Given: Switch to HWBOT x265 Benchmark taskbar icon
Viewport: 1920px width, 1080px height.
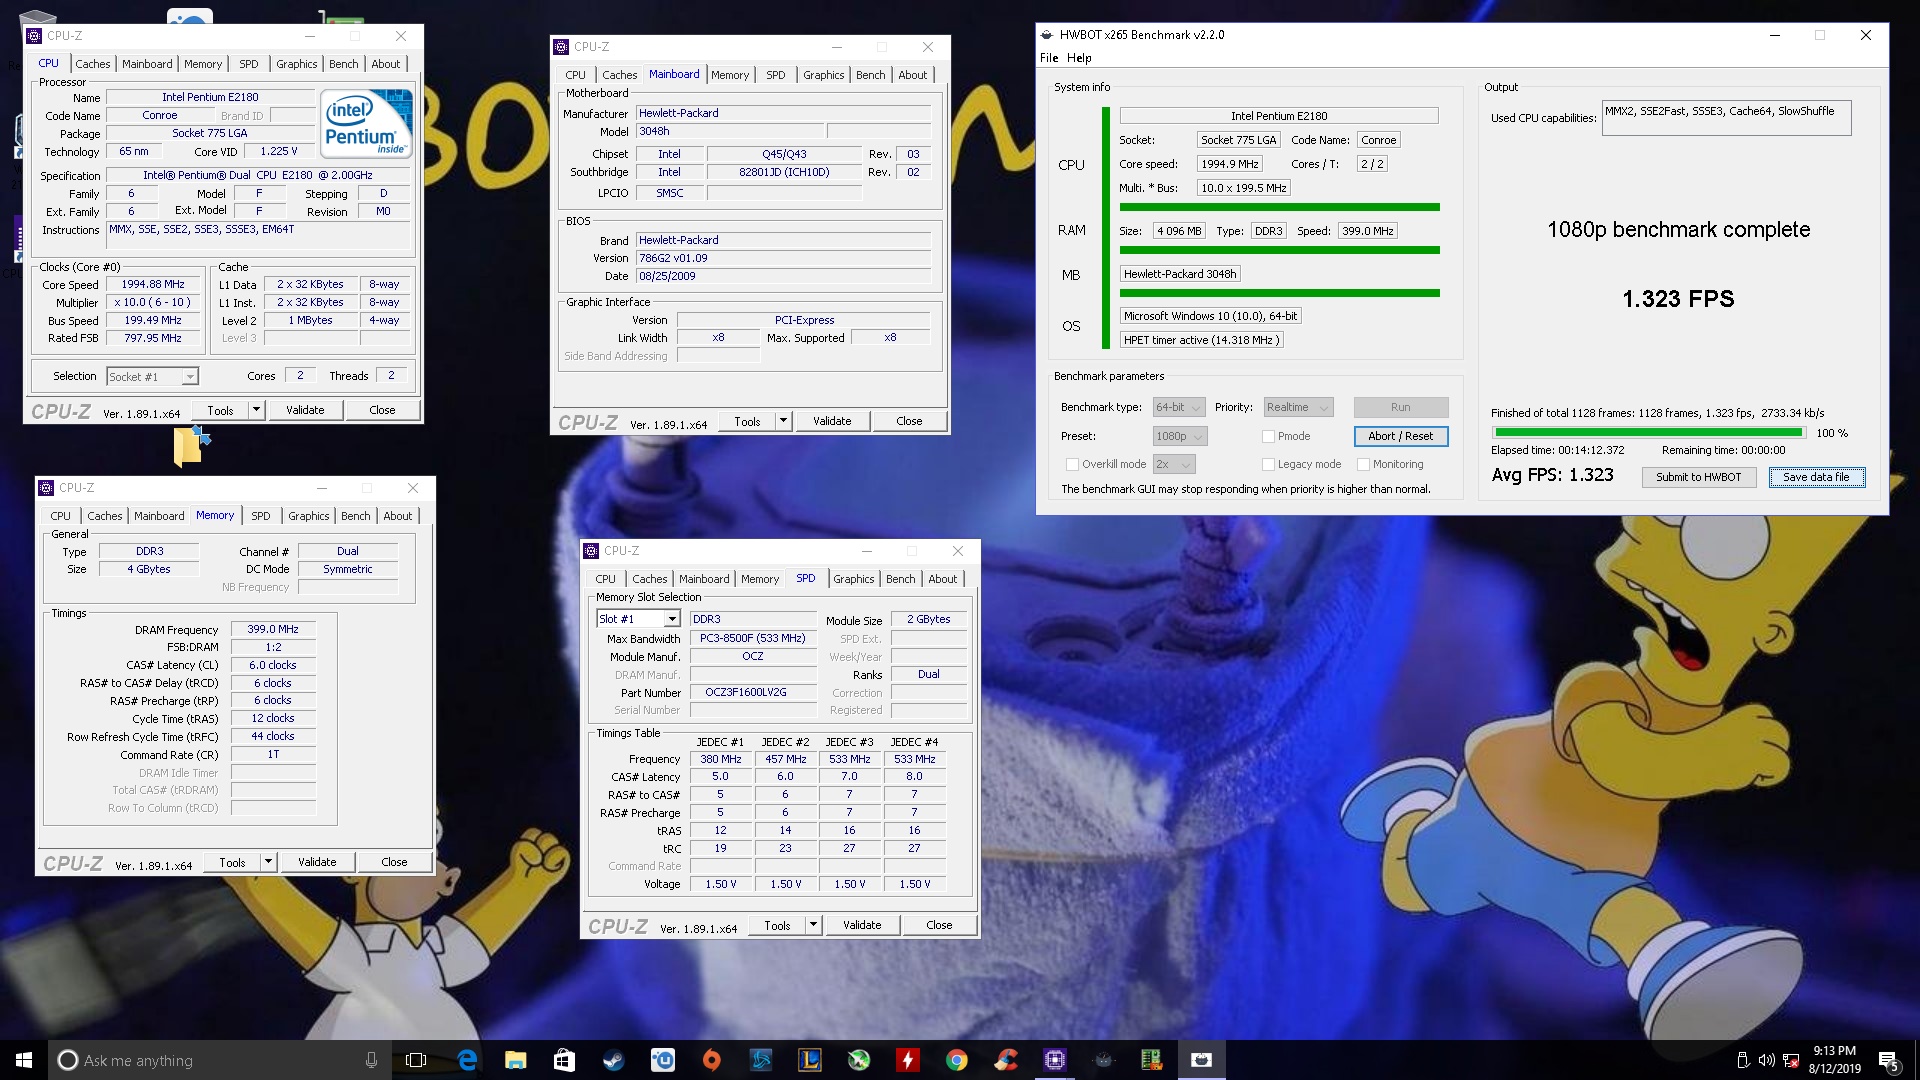Looking at the screenshot, I should pyautogui.click(x=1202, y=1060).
